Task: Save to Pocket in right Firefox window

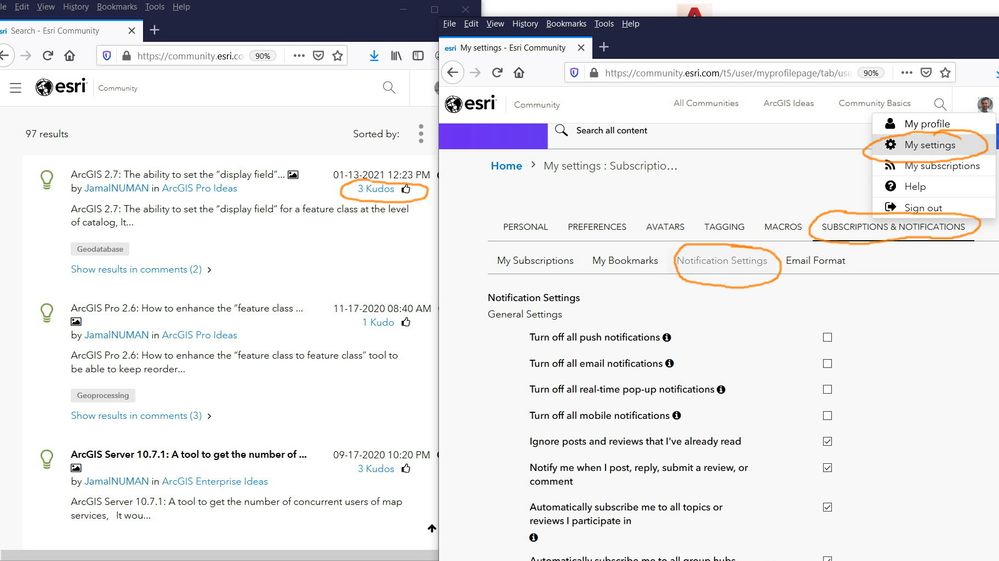Action: tap(926, 73)
